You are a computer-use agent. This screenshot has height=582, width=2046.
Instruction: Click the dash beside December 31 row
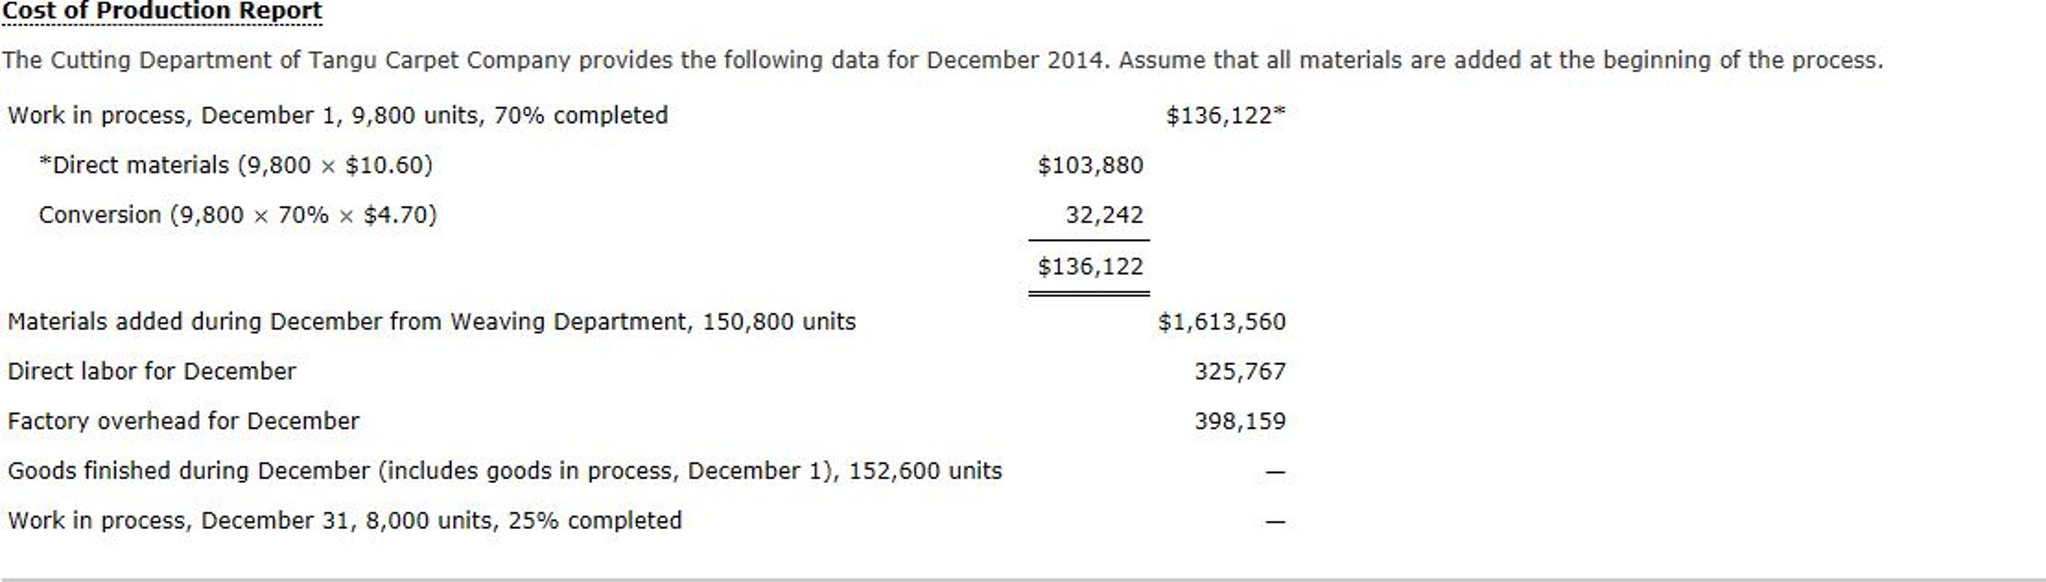coord(1275,522)
